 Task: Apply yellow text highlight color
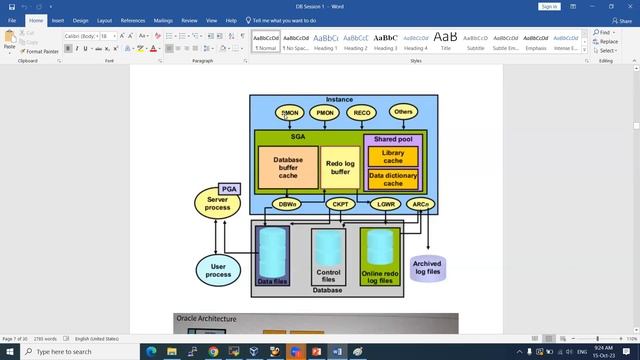140,49
